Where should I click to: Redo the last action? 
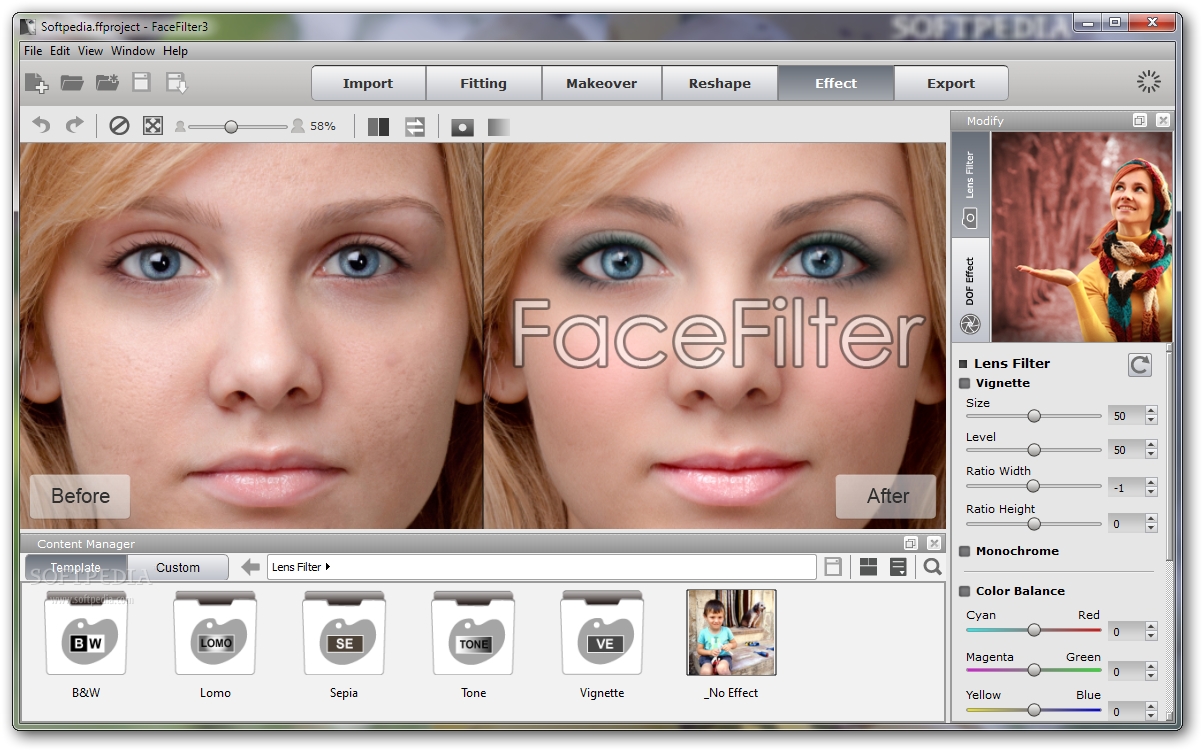(x=74, y=126)
